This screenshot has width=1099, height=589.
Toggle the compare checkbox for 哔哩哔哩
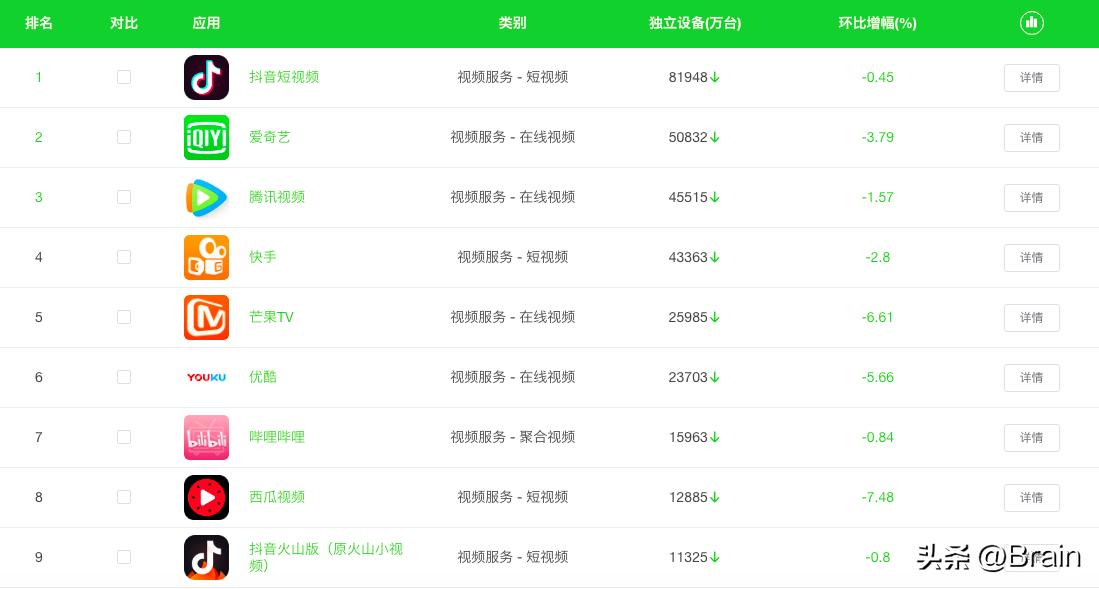[124, 437]
